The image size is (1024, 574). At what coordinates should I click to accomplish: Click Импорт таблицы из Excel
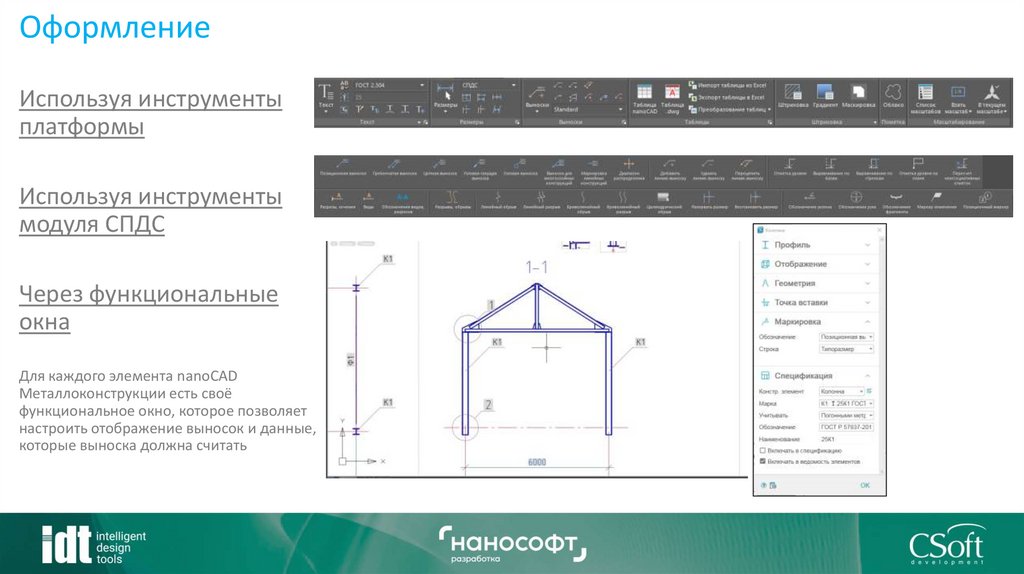(728, 86)
